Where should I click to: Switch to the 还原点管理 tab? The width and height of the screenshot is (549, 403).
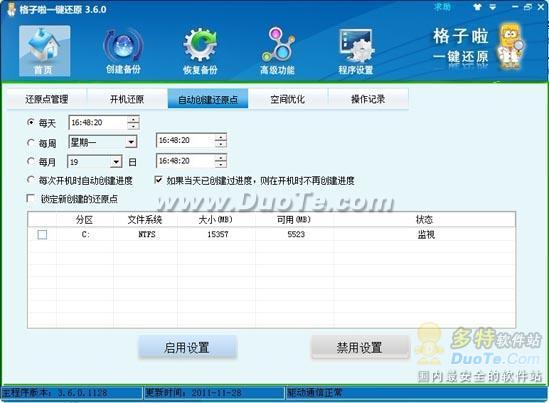pos(47,99)
